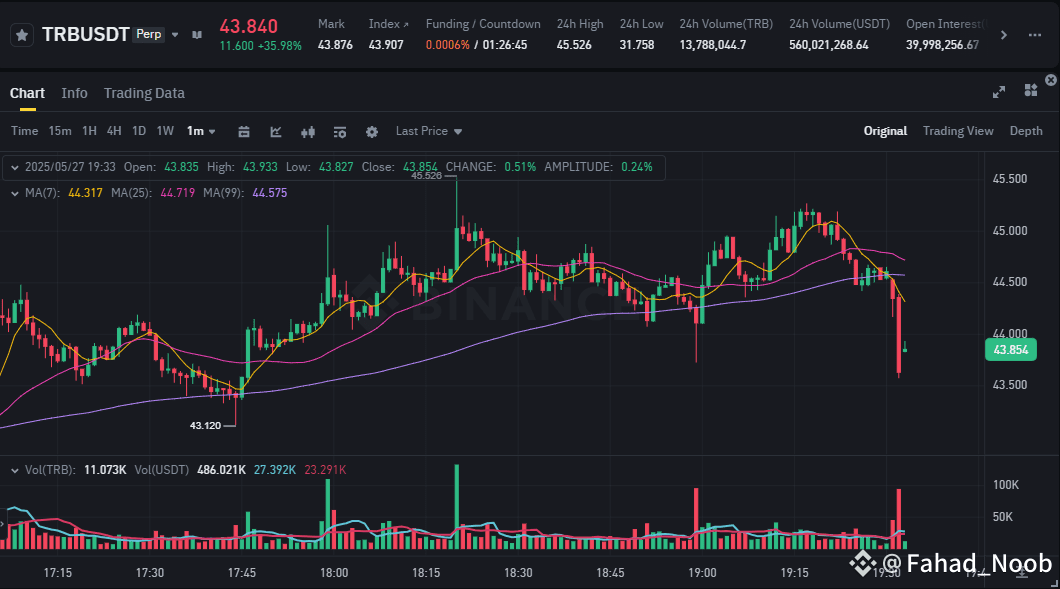1060x589 pixels.
Task: Click the 24h Low value 31.758
Action: coord(637,45)
